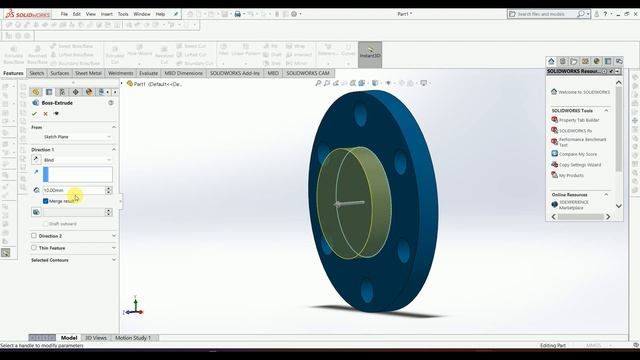Screen dimensions: 640x360
Task: Switch to the Sheet Metal tab
Action: [x=88, y=73]
